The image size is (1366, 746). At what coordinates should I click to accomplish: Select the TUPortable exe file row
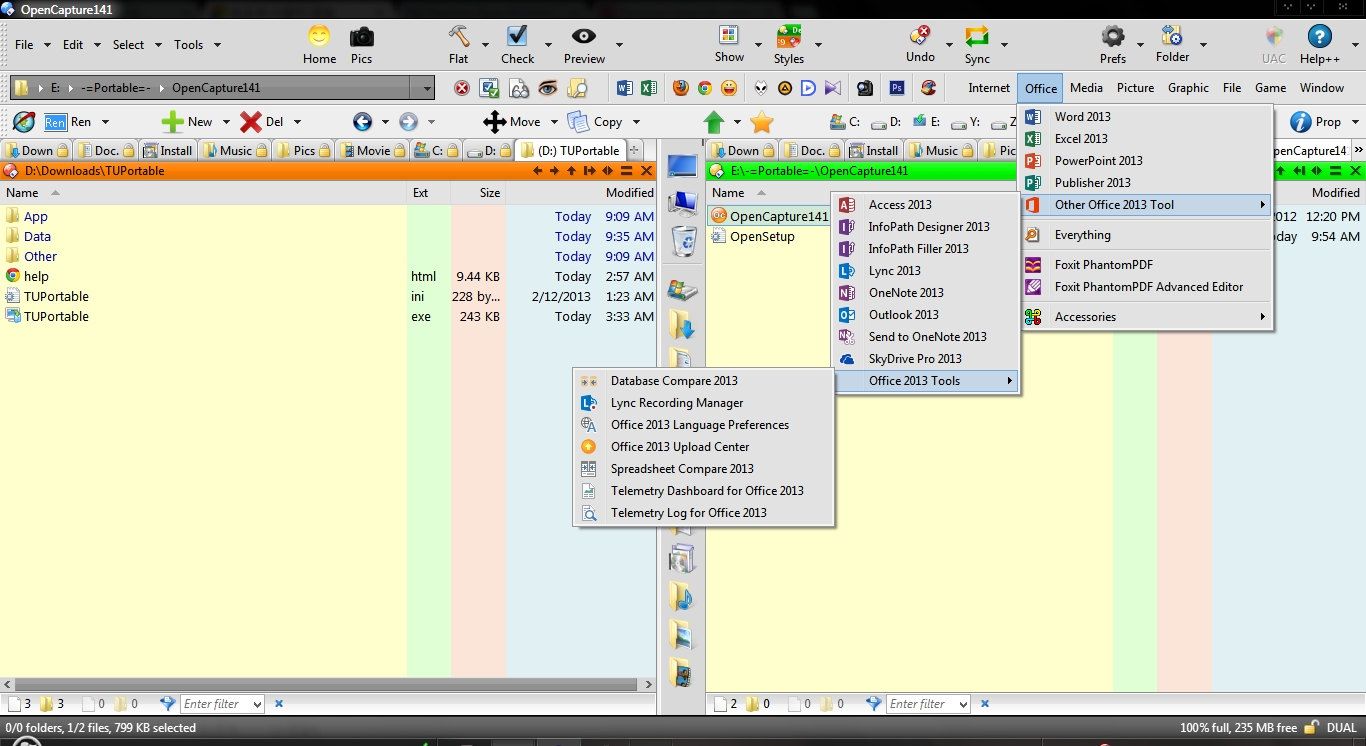point(328,316)
